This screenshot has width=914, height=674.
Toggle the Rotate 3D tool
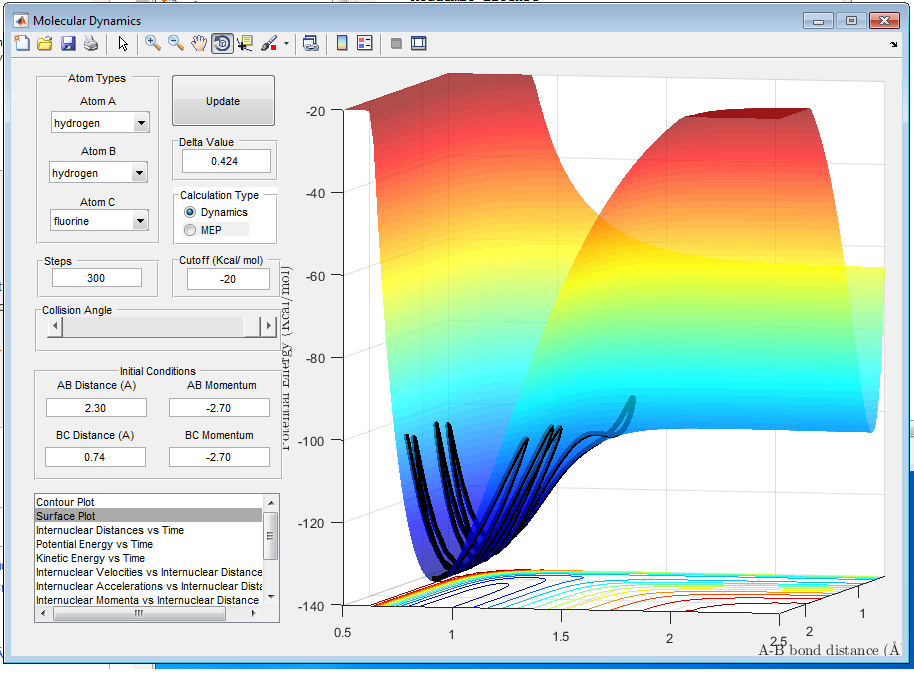tap(222, 43)
